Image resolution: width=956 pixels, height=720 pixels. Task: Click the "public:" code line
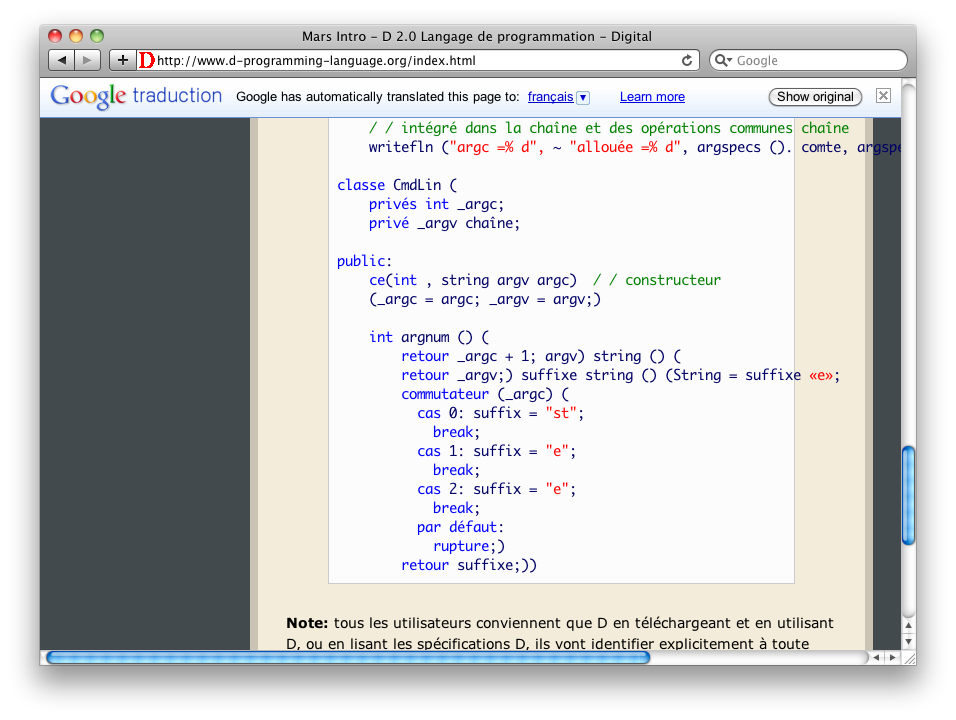(364, 261)
